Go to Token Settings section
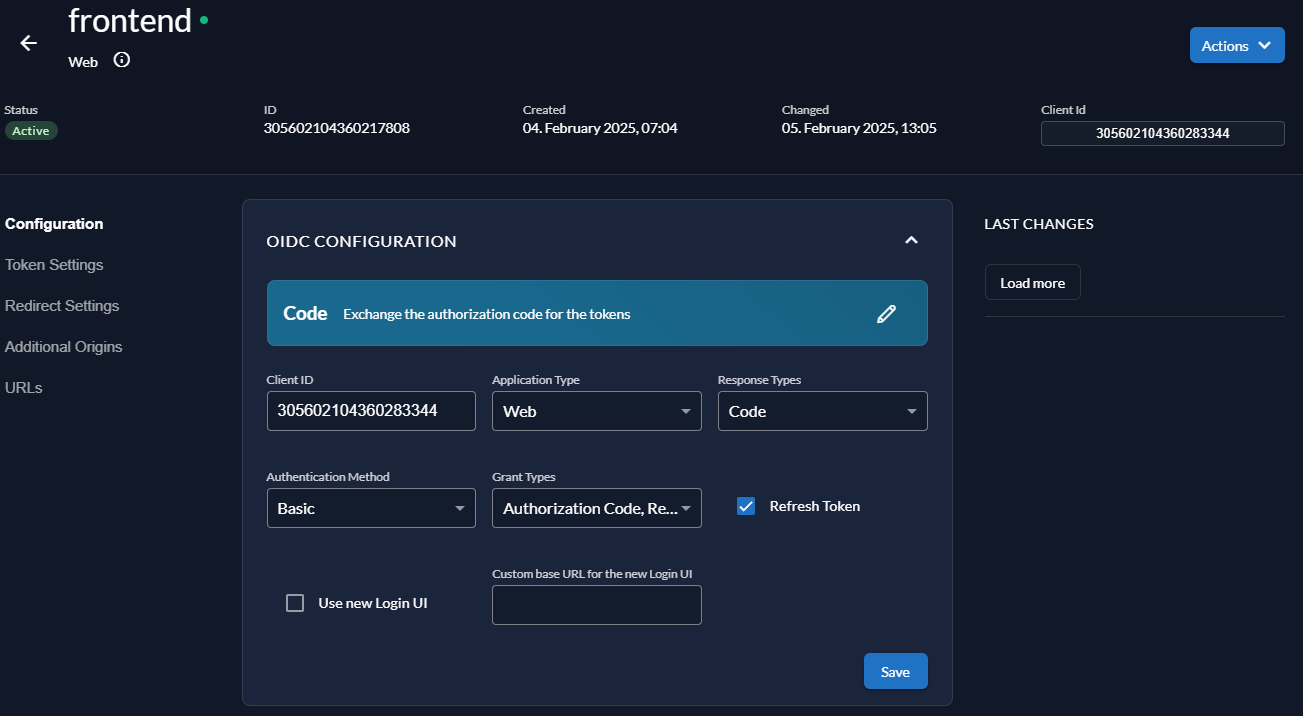This screenshot has width=1303, height=716. point(54,265)
